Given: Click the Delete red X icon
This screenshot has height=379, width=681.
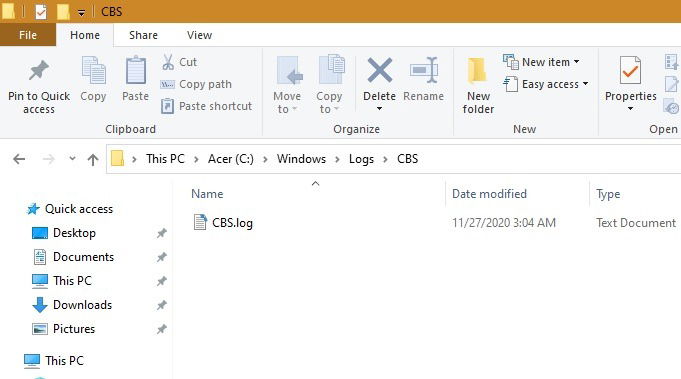Looking at the screenshot, I should pos(380,70).
